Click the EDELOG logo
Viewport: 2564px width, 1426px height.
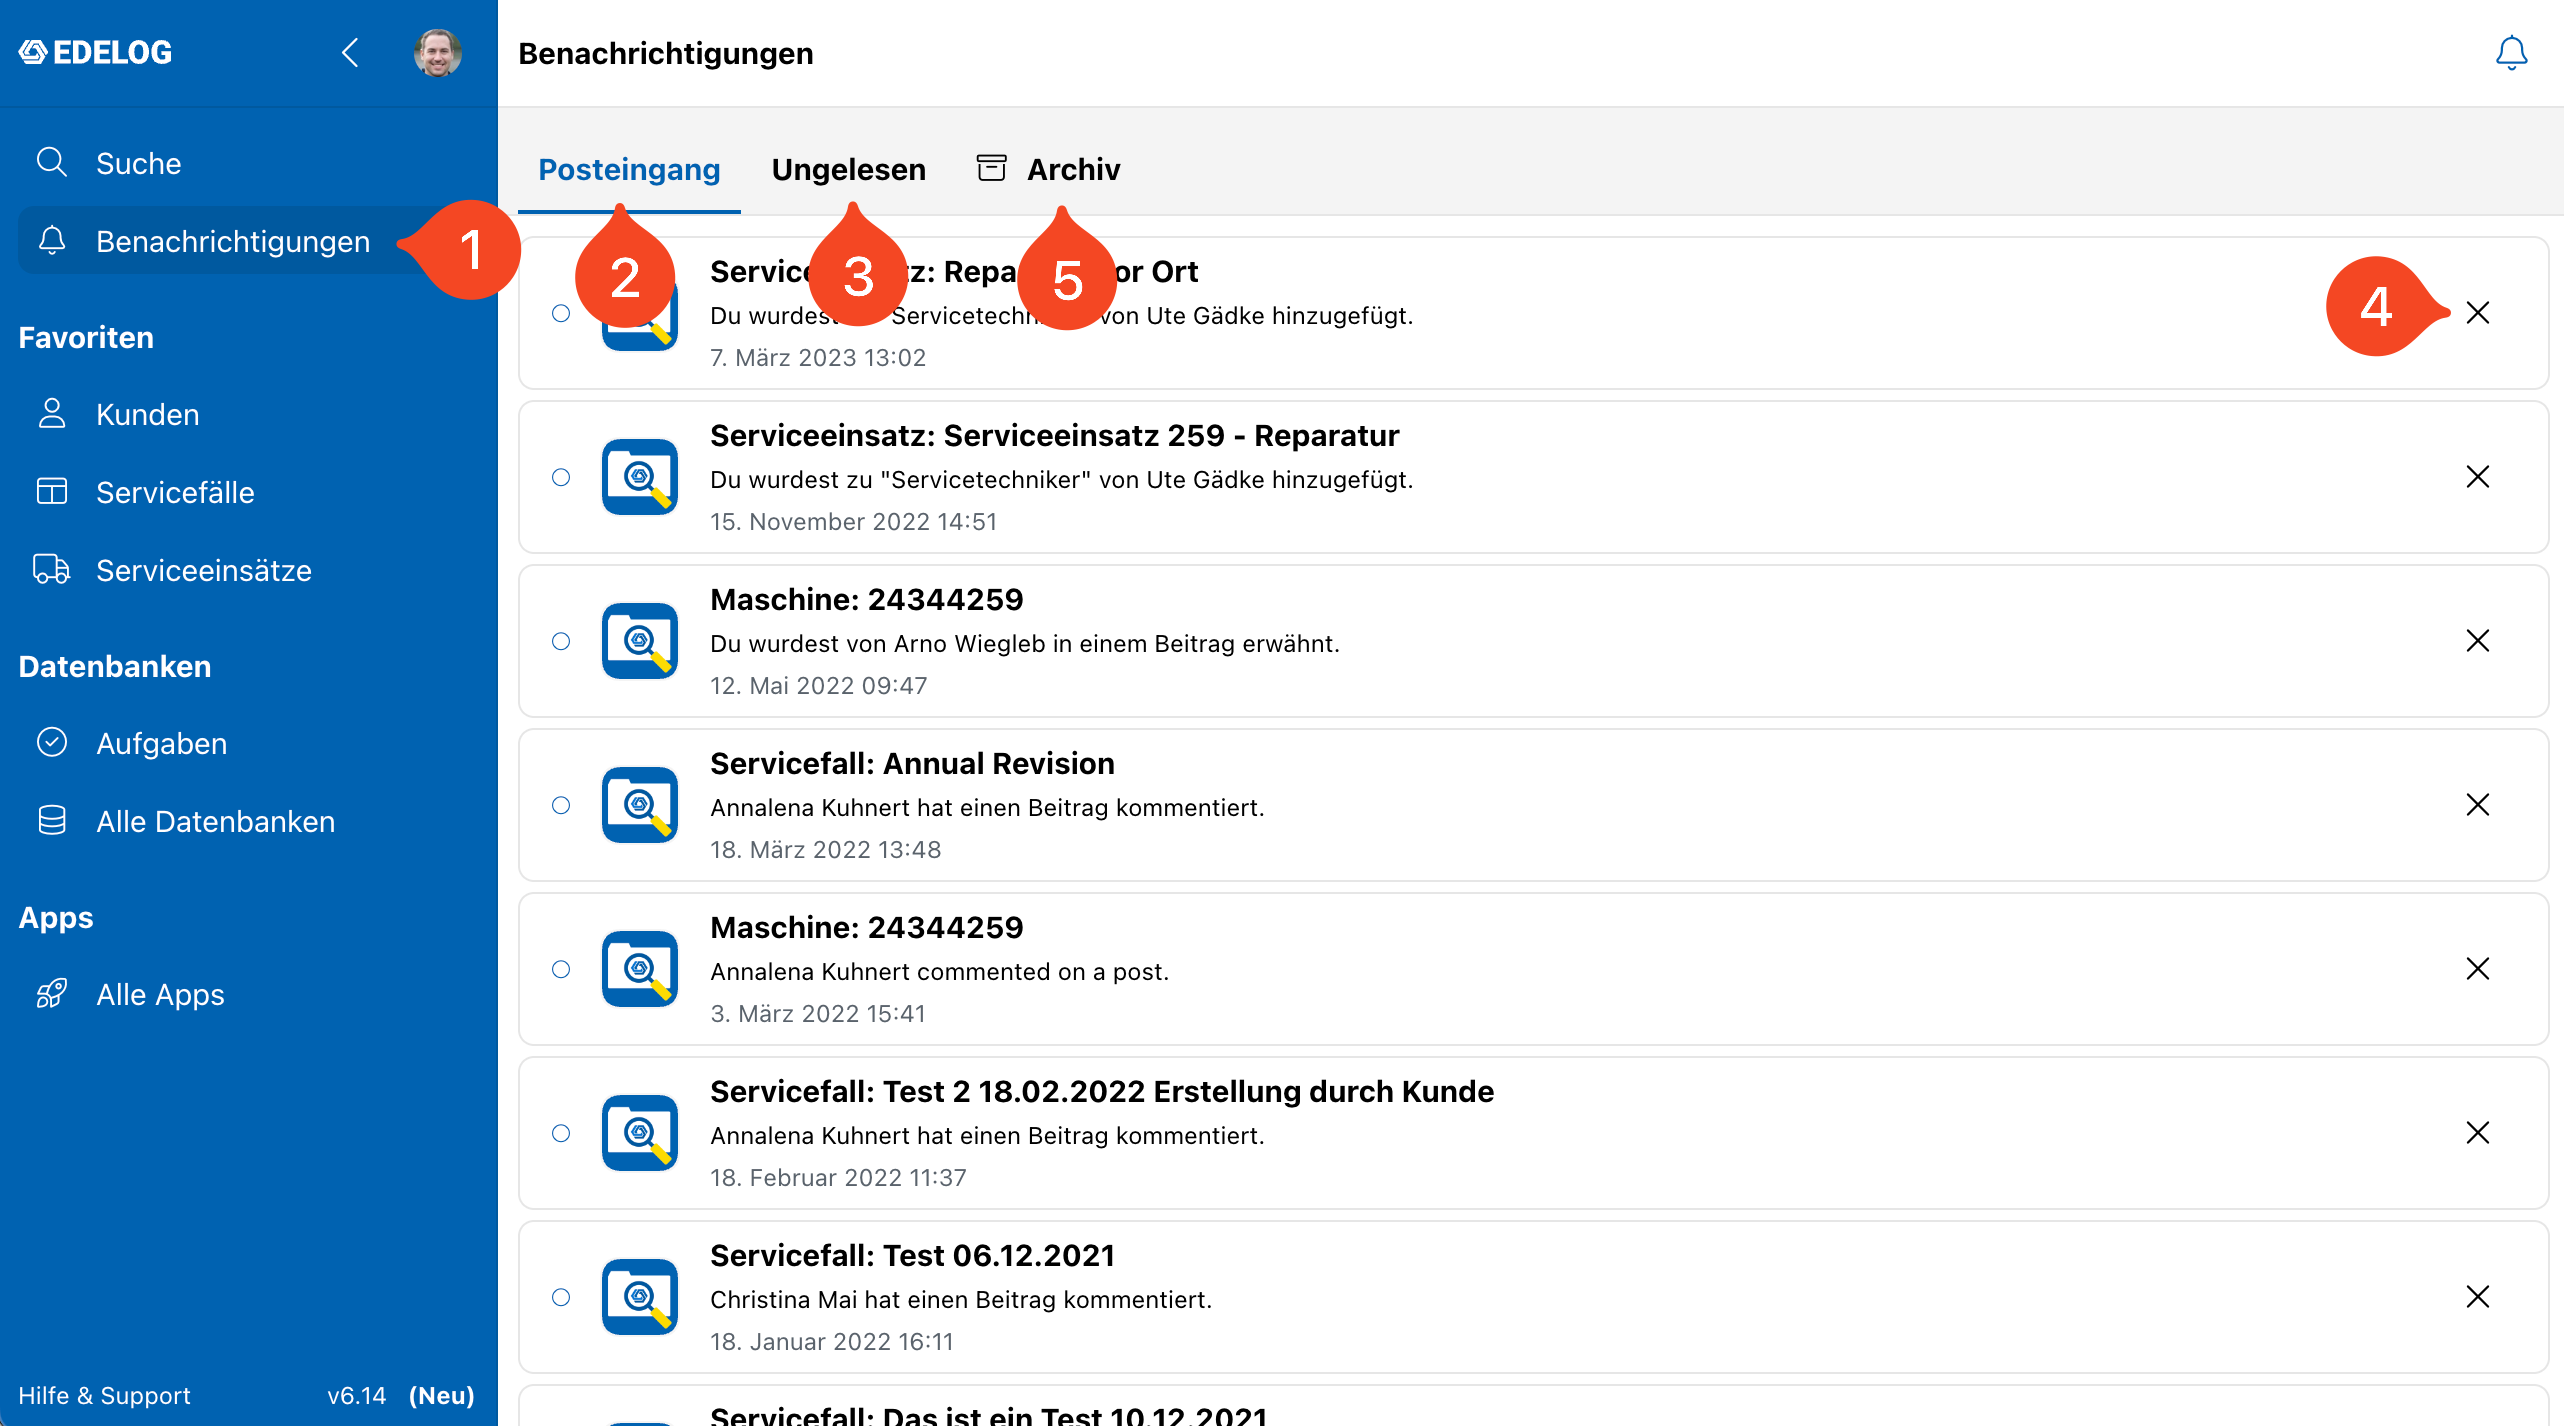[x=96, y=53]
